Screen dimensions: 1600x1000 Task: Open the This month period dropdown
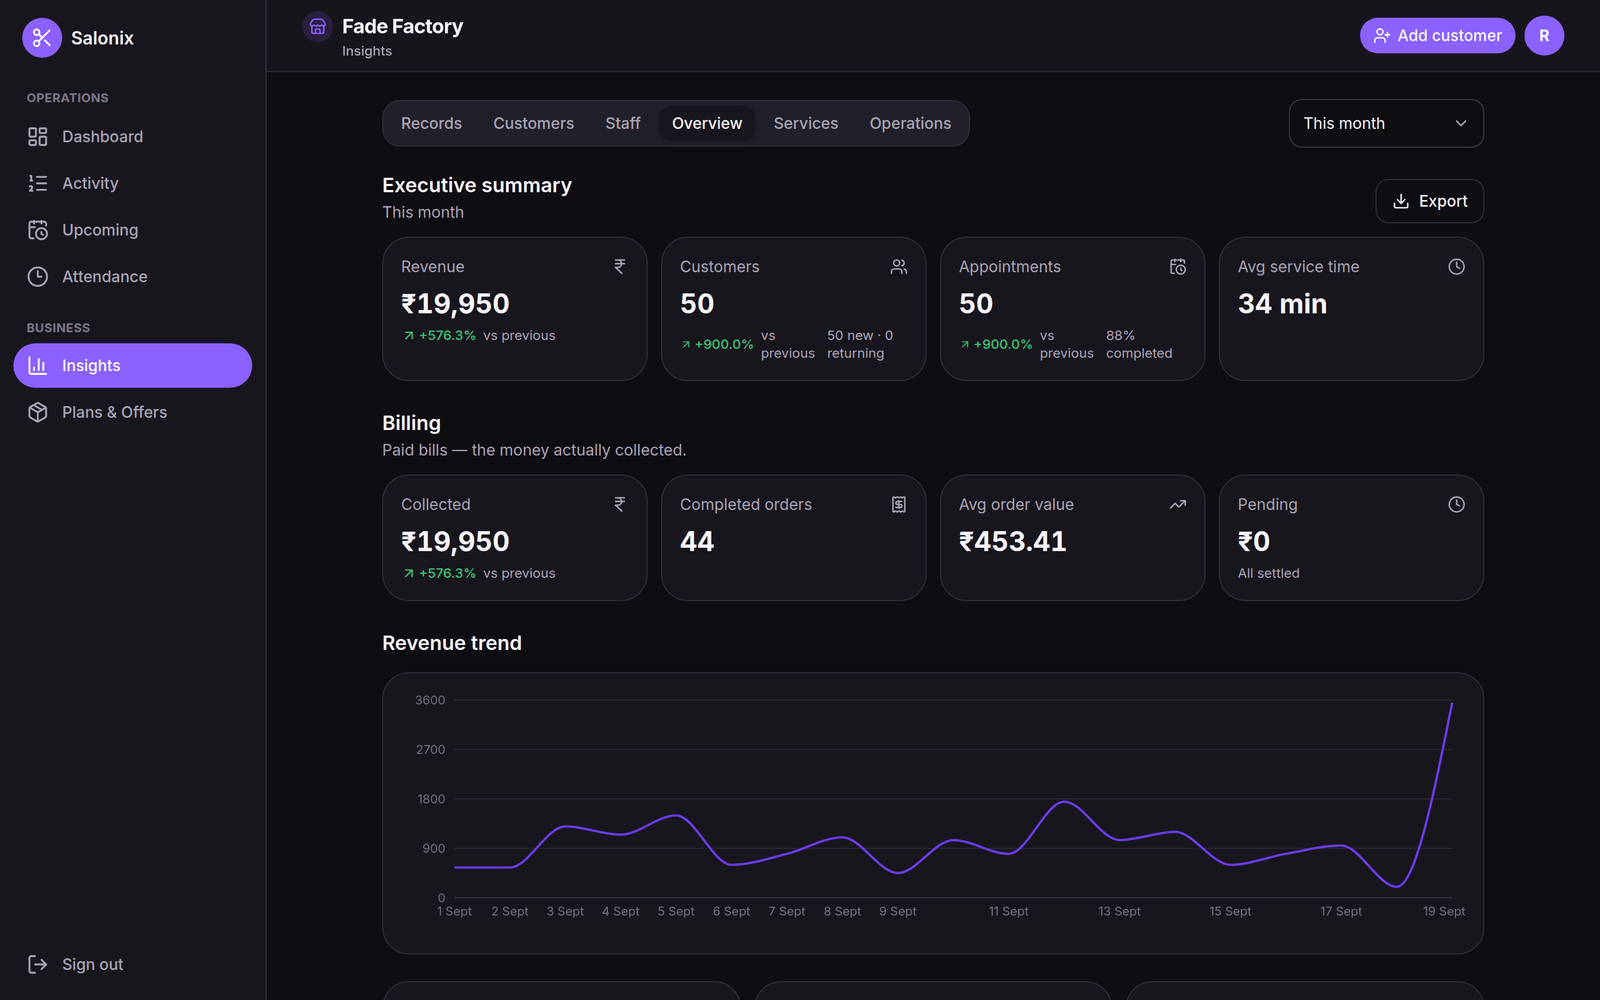tap(1386, 123)
